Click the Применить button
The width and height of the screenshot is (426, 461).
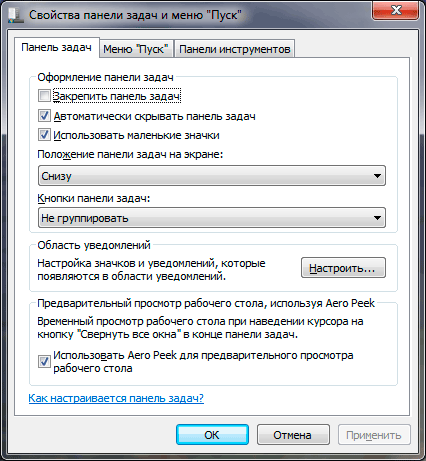(x=374, y=435)
